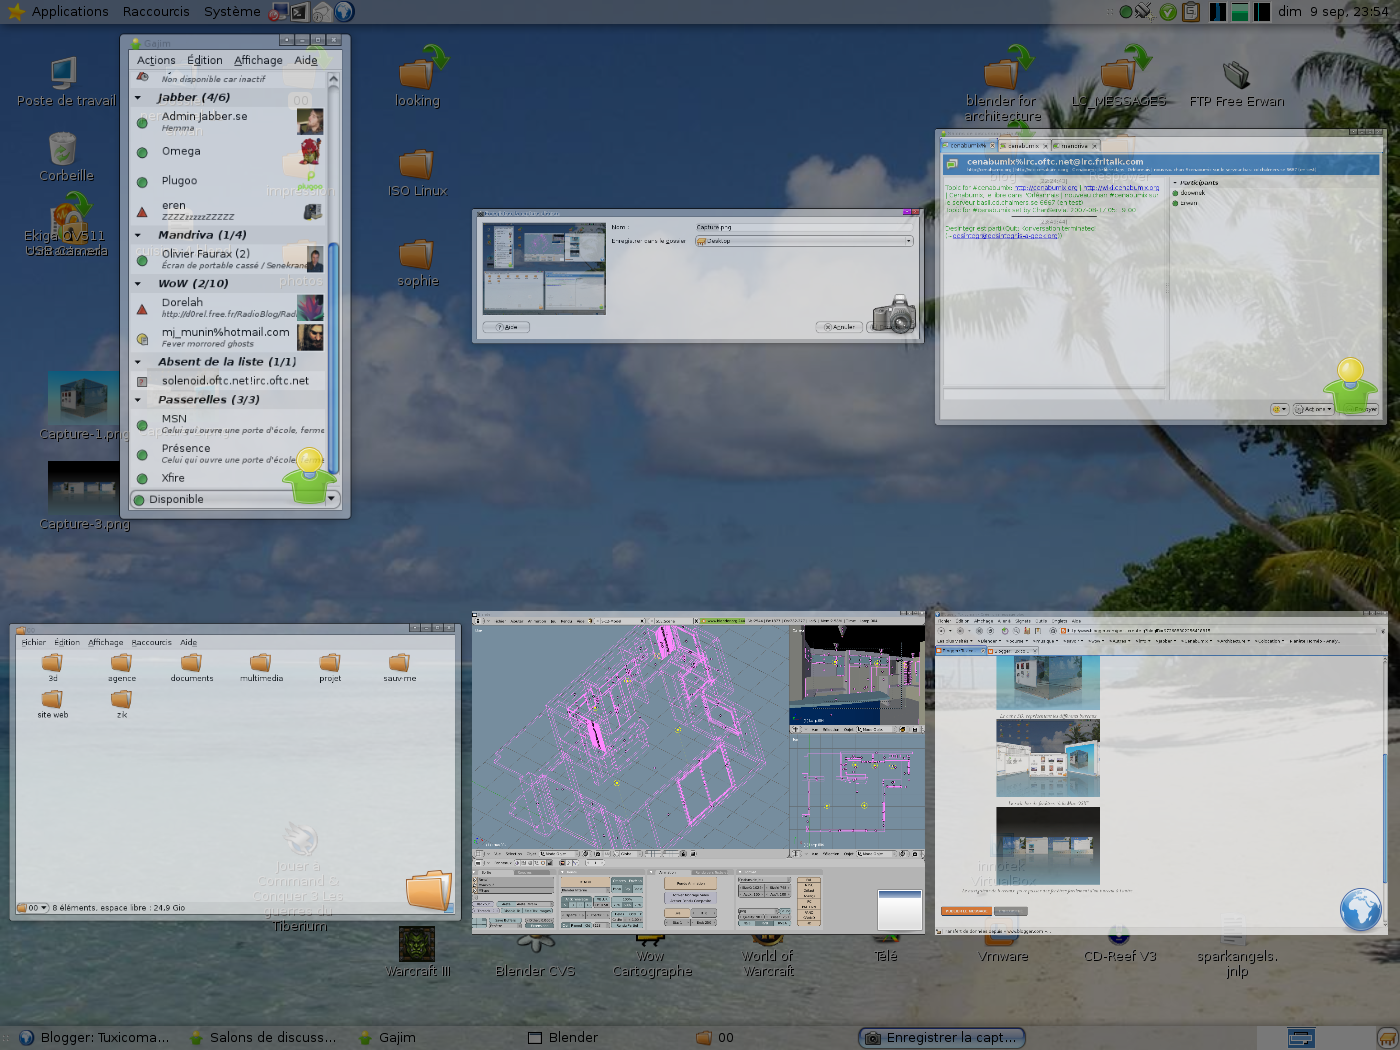This screenshot has height=1050, width=1400.
Task: Open the 'zik' folder in the file manager
Action: pos(122,705)
